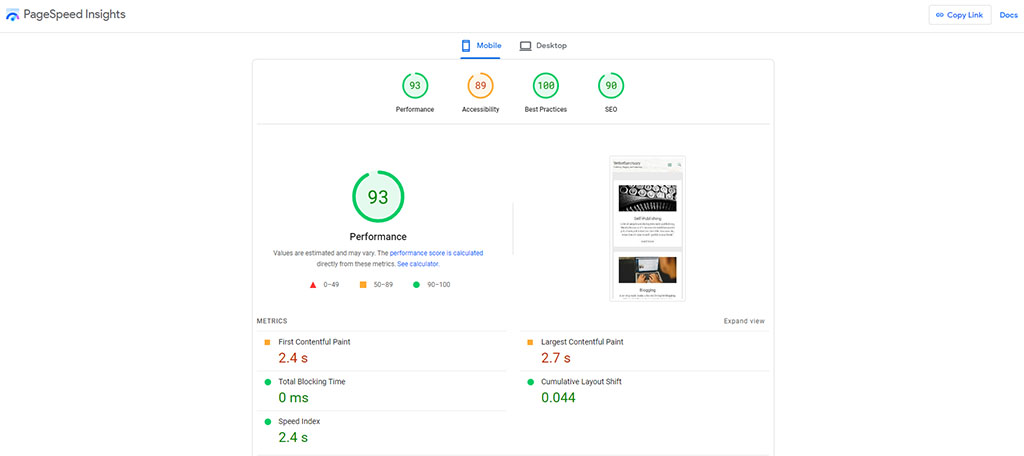The width and height of the screenshot is (1024, 456).
Task: Click the bold Performance heading under gauge
Action: click(378, 236)
